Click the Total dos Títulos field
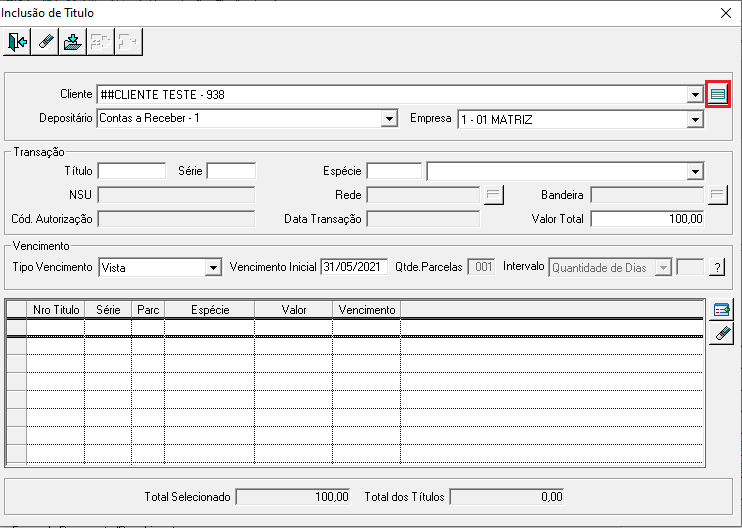 click(x=507, y=497)
